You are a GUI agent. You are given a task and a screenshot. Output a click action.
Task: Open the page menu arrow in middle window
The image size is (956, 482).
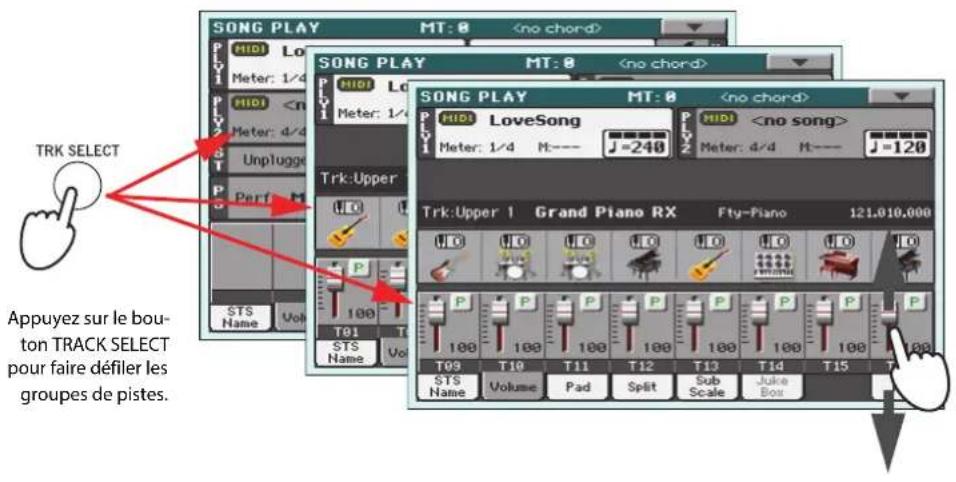pyautogui.click(x=799, y=62)
